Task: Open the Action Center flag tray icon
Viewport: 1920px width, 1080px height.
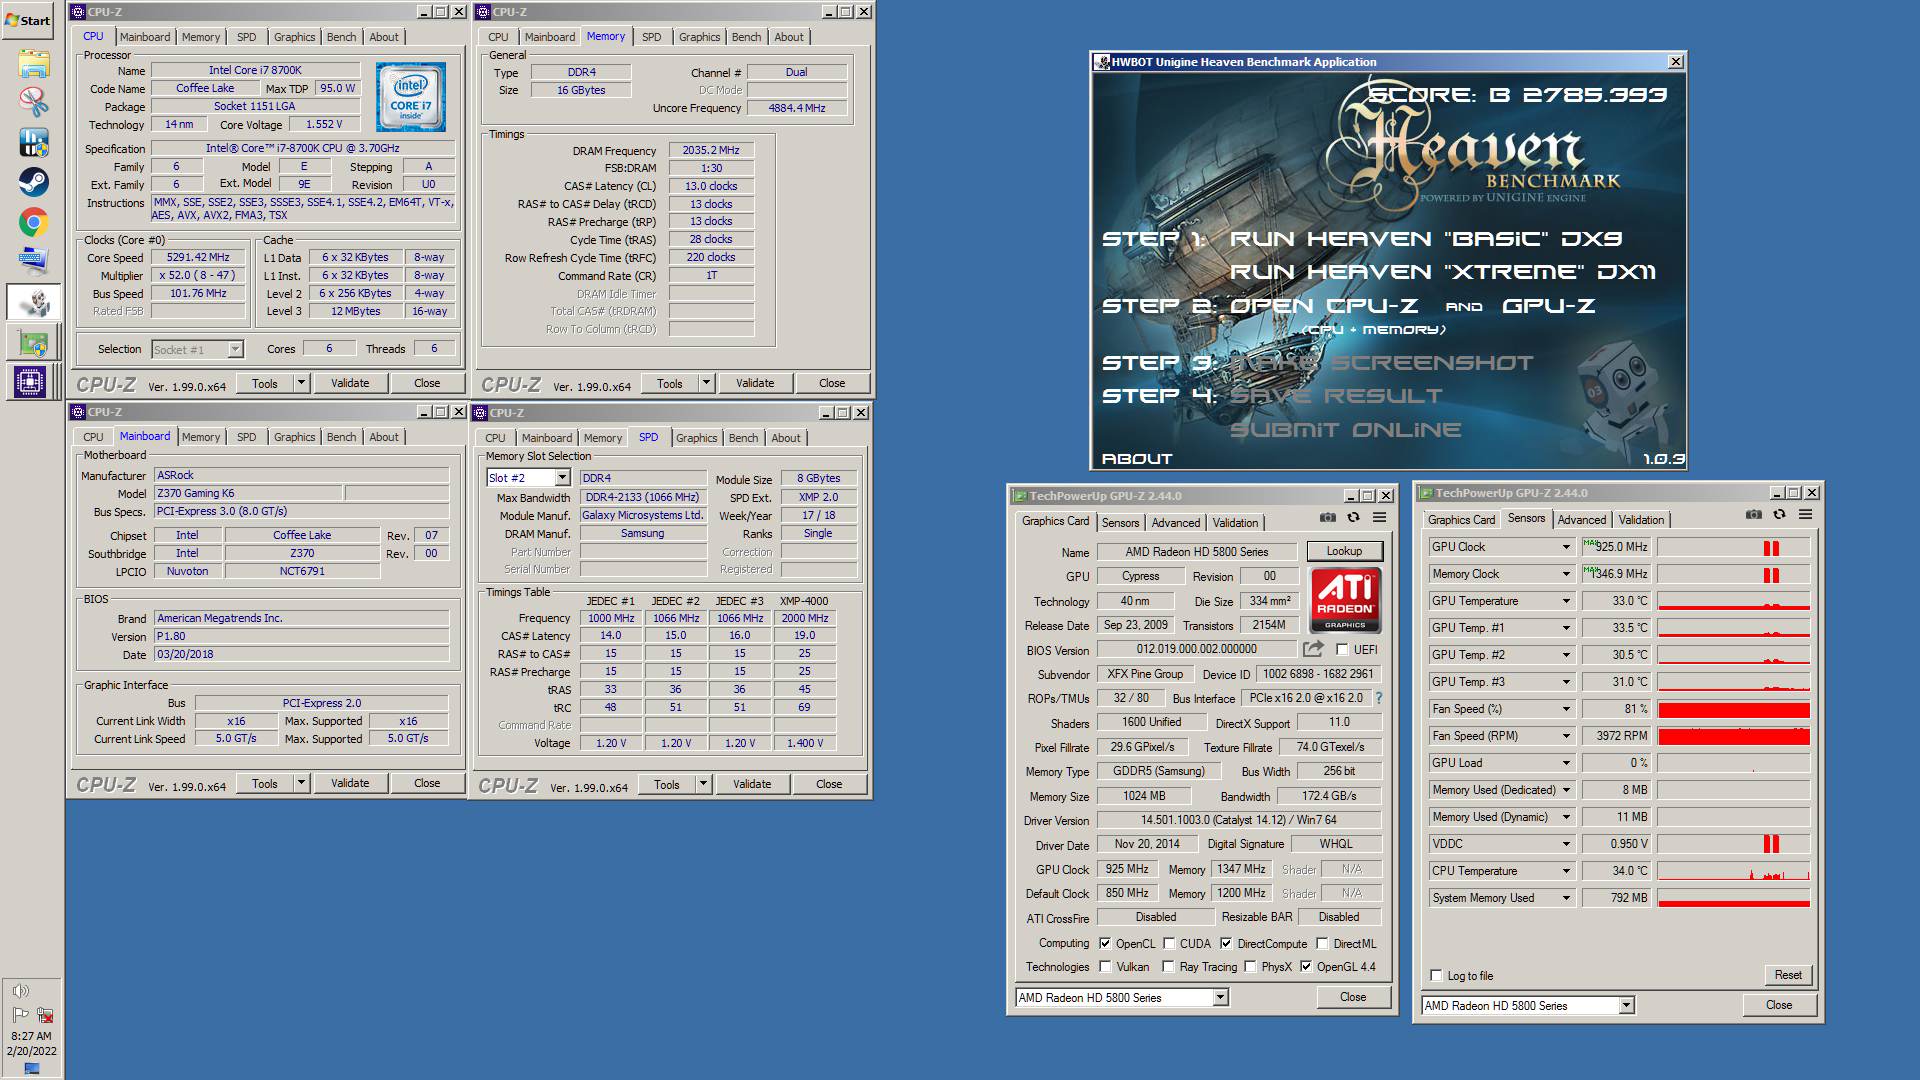Action: [21, 1015]
